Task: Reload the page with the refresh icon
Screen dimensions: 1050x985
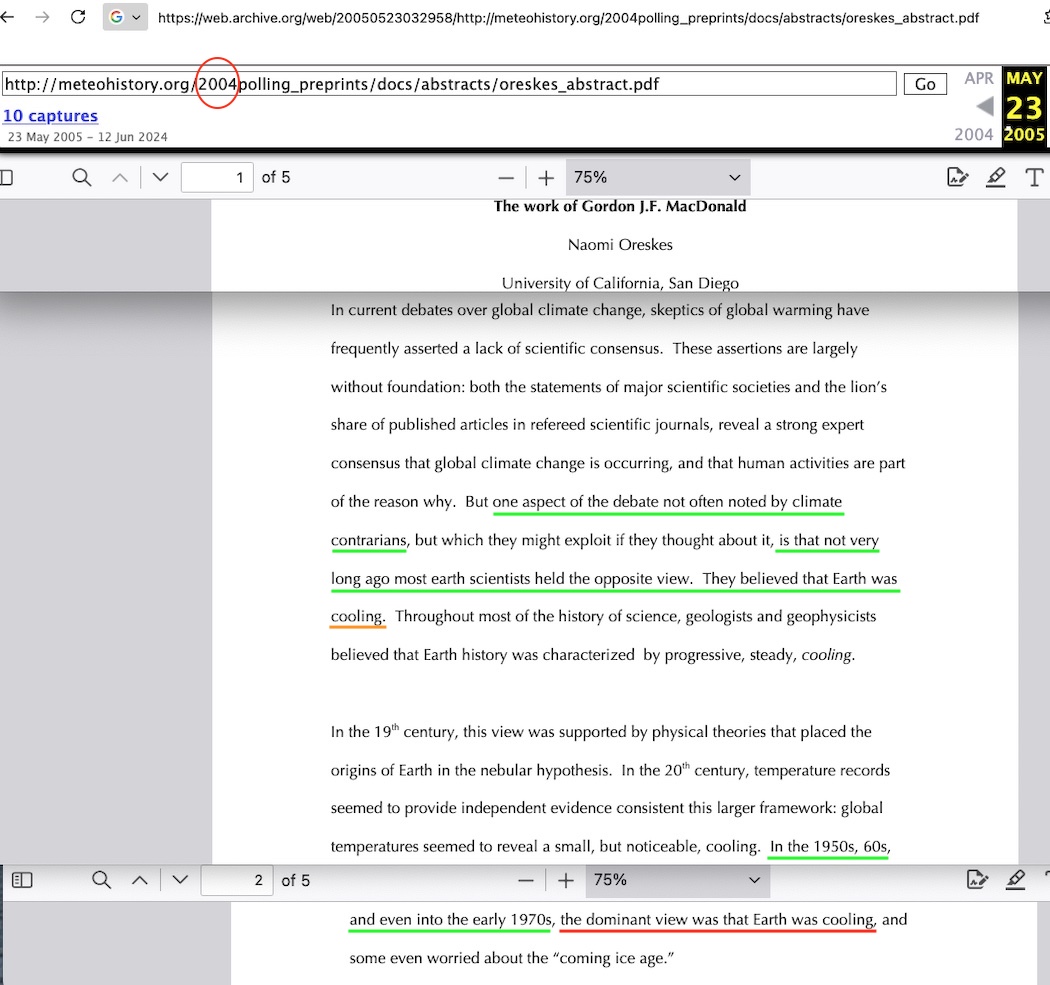Action: click(77, 18)
